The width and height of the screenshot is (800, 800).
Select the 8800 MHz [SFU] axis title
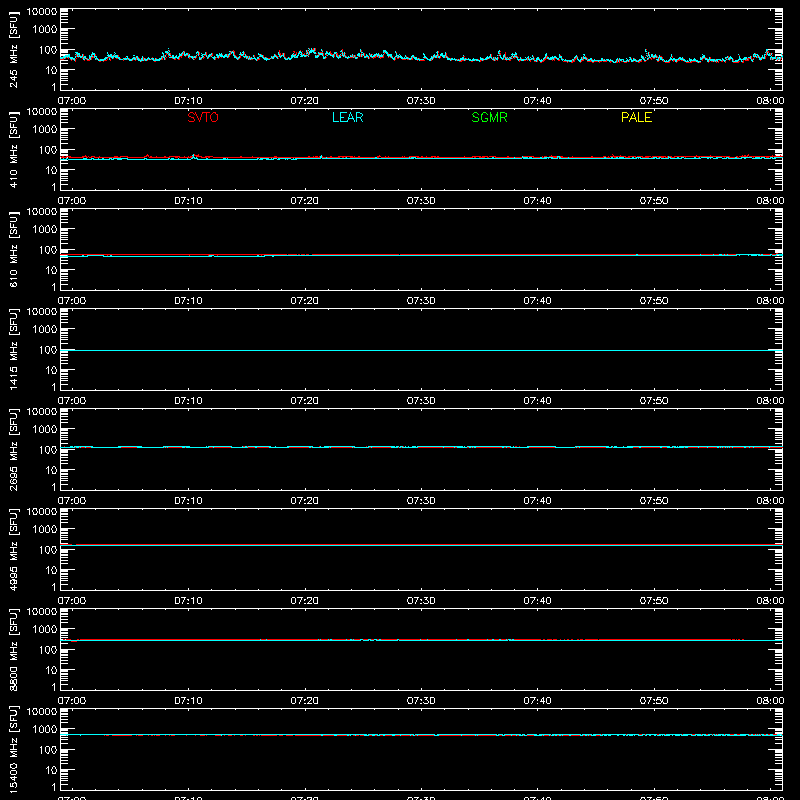[x=13, y=649]
